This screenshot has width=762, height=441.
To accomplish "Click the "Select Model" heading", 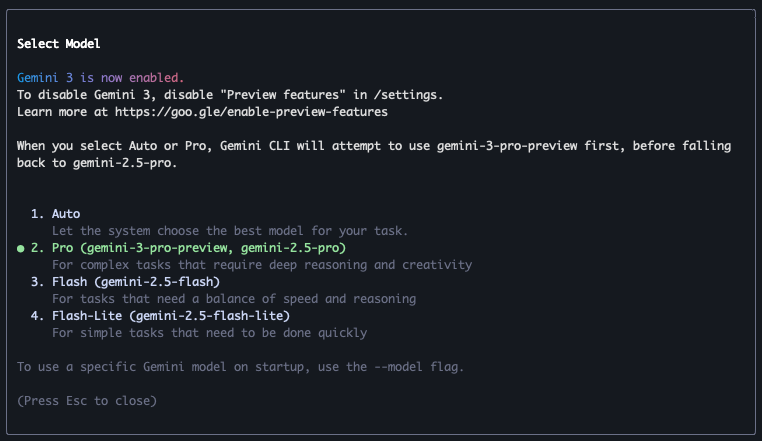I will point(59,44).
